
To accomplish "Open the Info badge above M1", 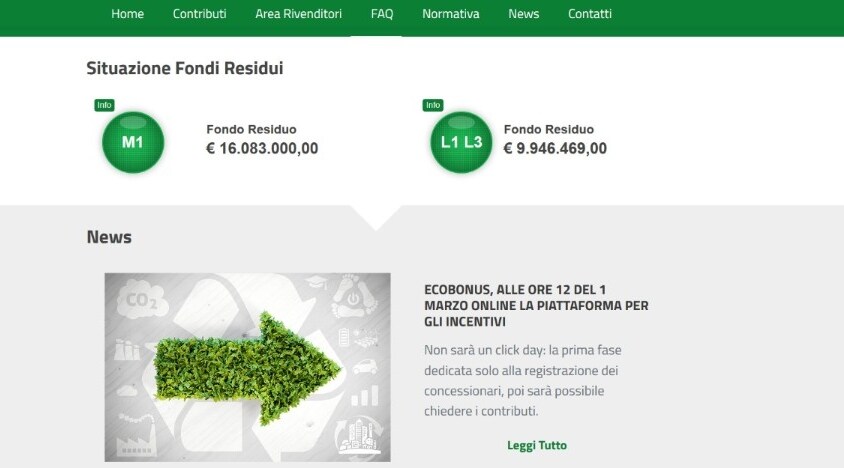I will coord(104,105).
